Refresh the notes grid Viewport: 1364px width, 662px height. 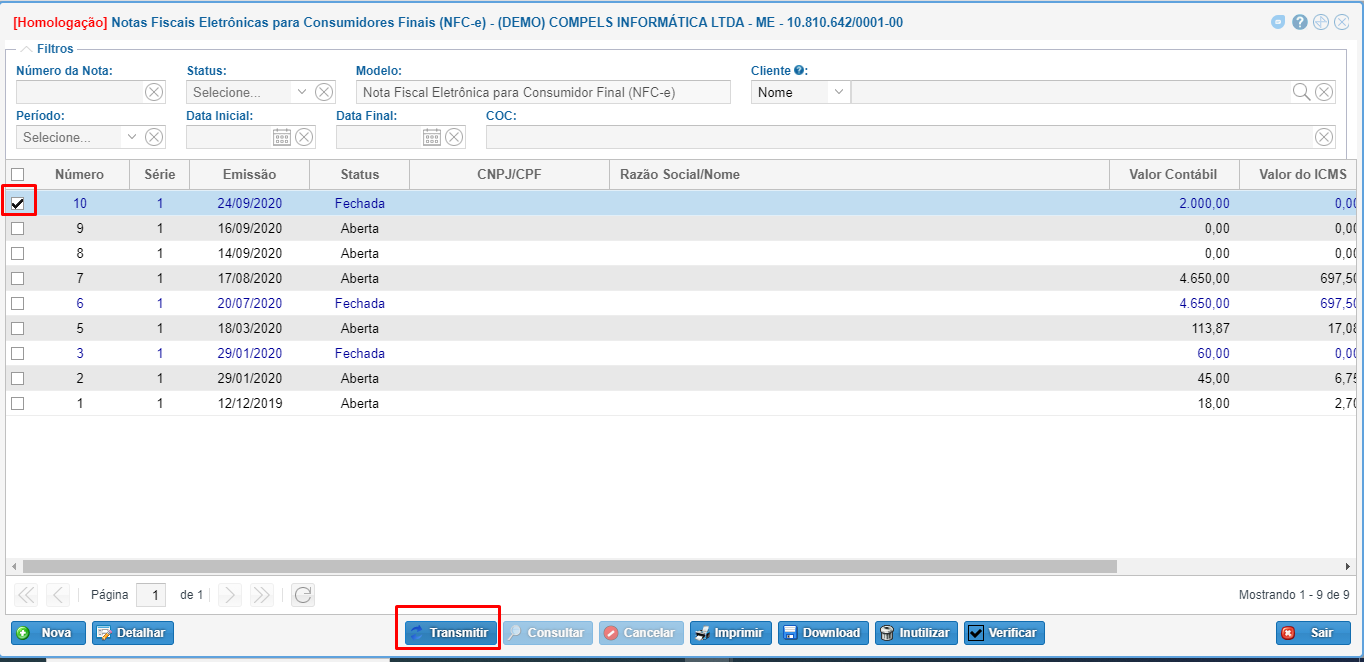(303, 595)
